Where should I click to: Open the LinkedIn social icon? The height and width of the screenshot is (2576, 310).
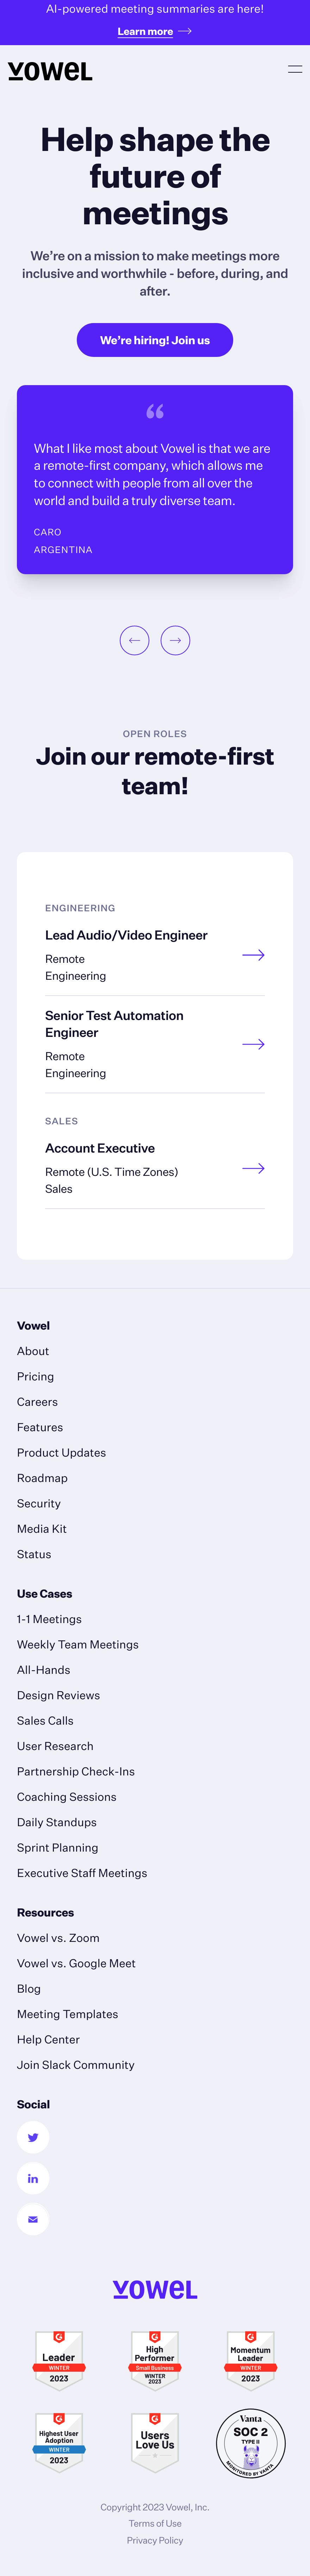click(x=33, y=2178)
